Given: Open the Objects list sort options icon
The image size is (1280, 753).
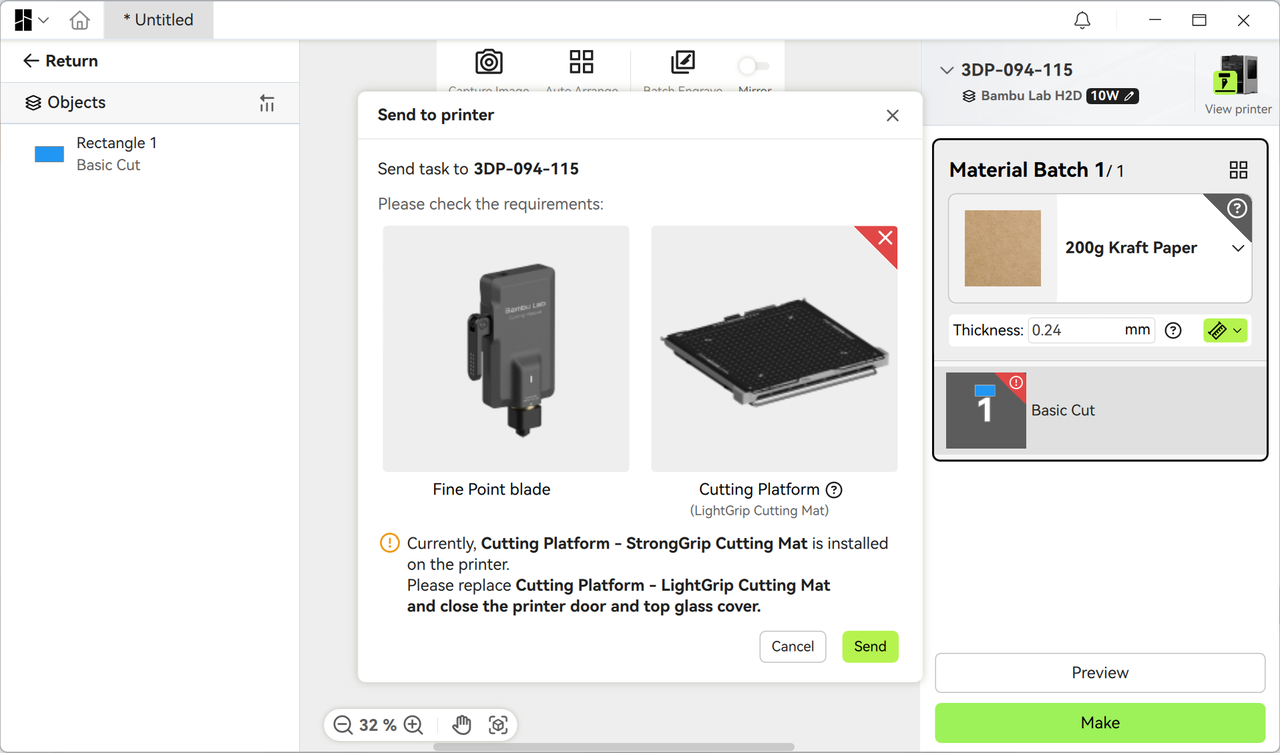Looking at the screenshot, I should click(267, 103).
